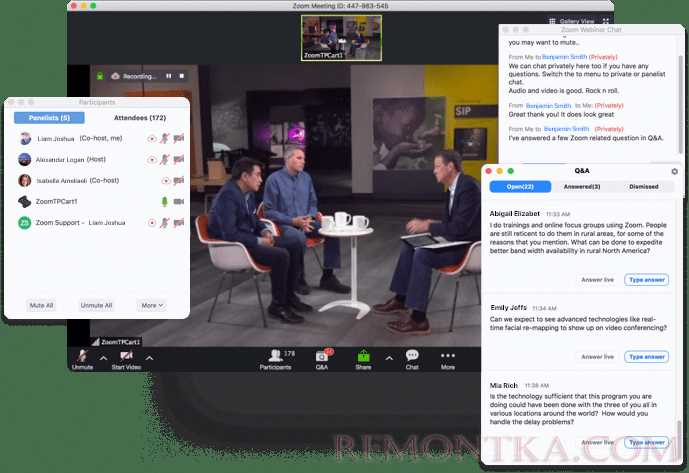689x473 pixels.
Task: Select Isabella's avatar in panelist list
Action: [x=25, y=180]
